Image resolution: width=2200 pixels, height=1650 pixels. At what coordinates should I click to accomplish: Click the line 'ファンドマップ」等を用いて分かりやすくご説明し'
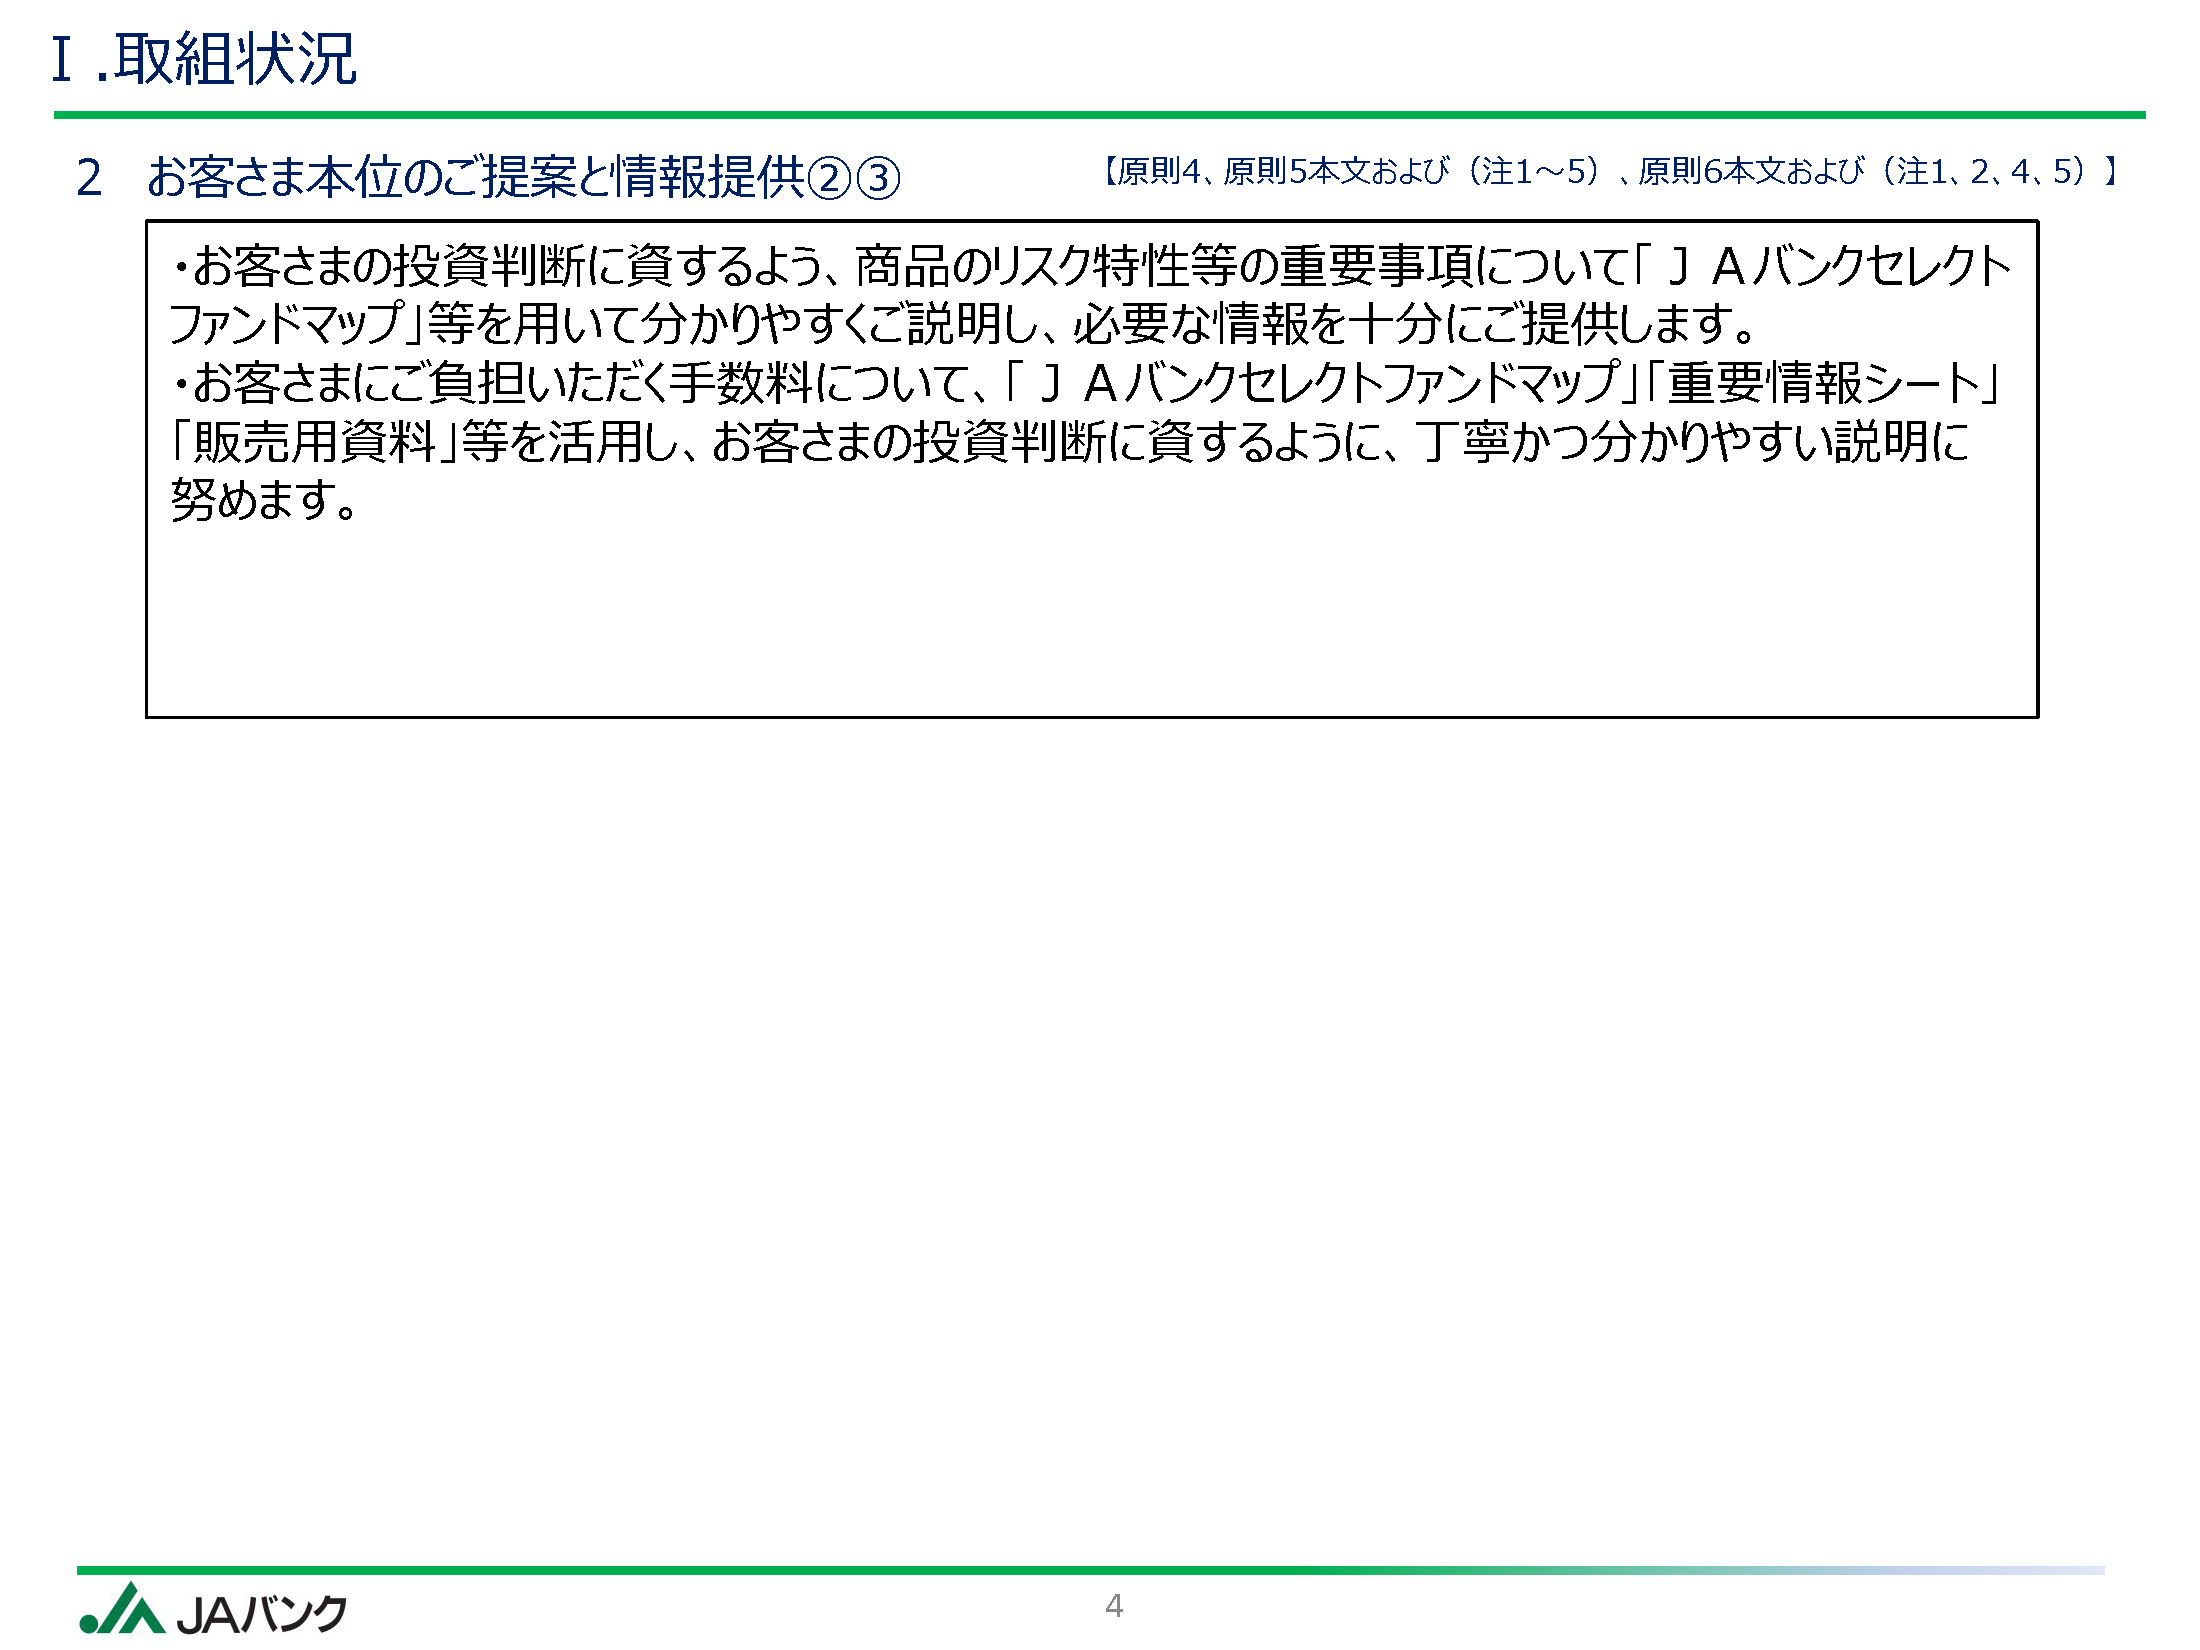[965, 323]
